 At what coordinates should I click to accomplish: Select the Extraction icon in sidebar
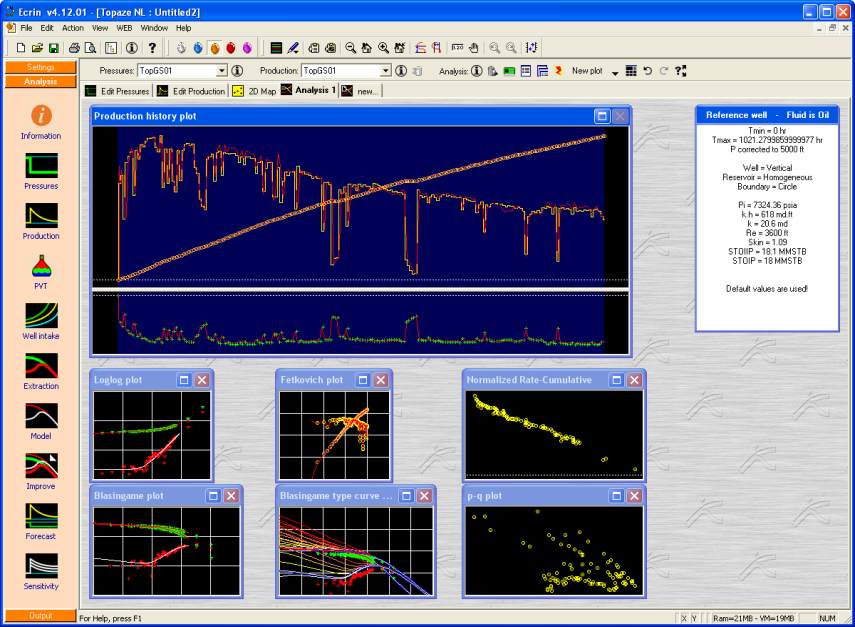(x=41, y=366)
